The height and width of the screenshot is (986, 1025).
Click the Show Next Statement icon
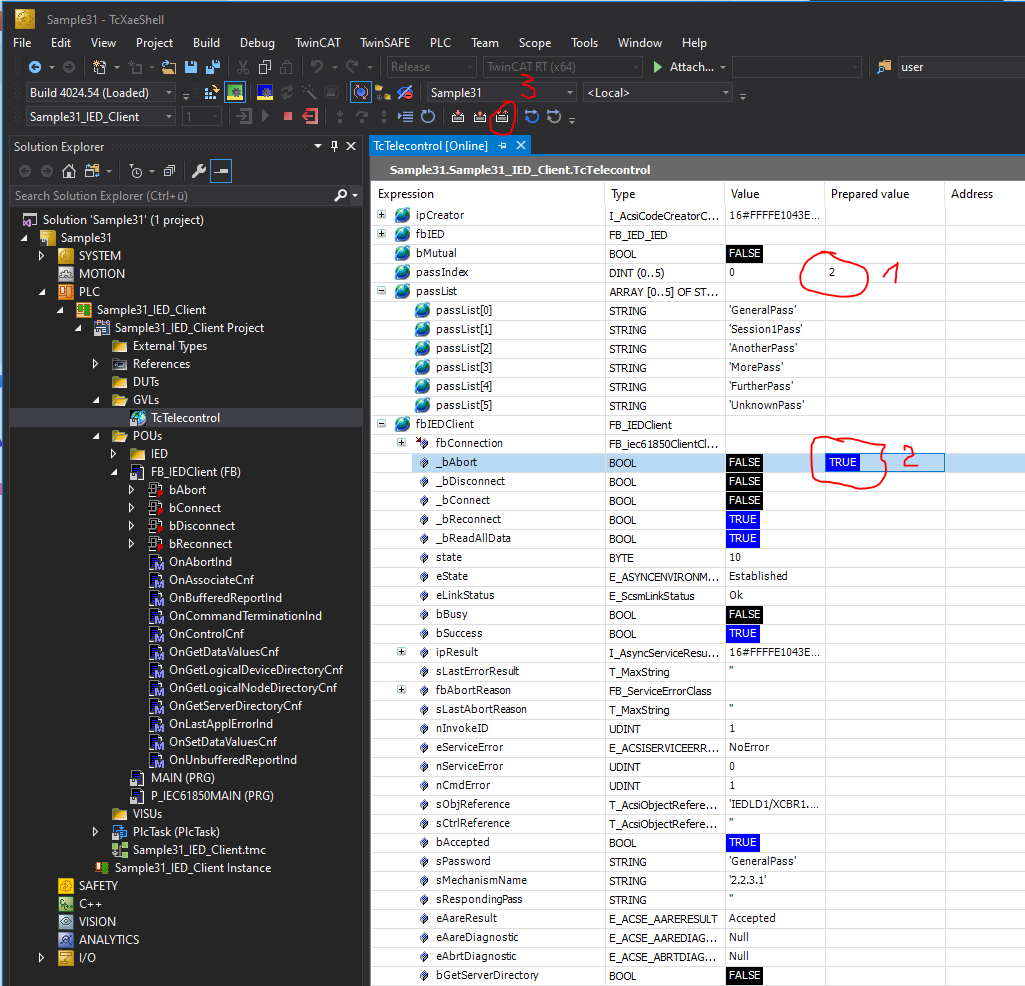click(x=405, y=116)
